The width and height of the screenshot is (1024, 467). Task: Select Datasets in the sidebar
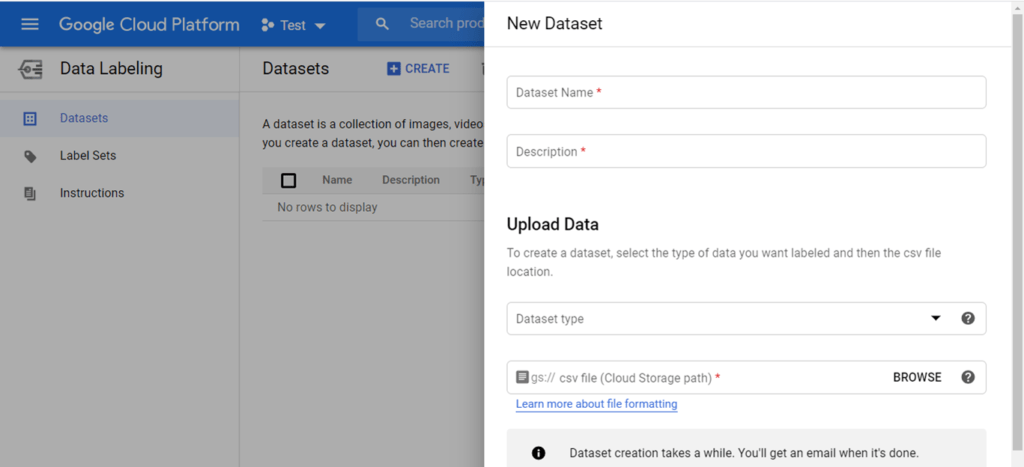(120, 118)
